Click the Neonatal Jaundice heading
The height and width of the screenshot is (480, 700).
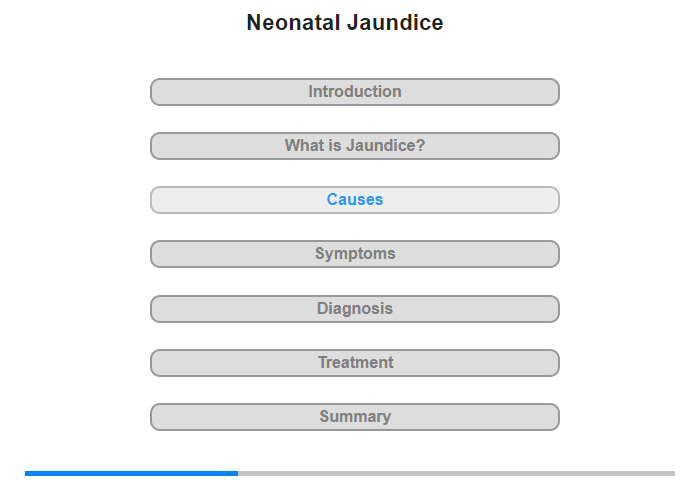[345, 22]
